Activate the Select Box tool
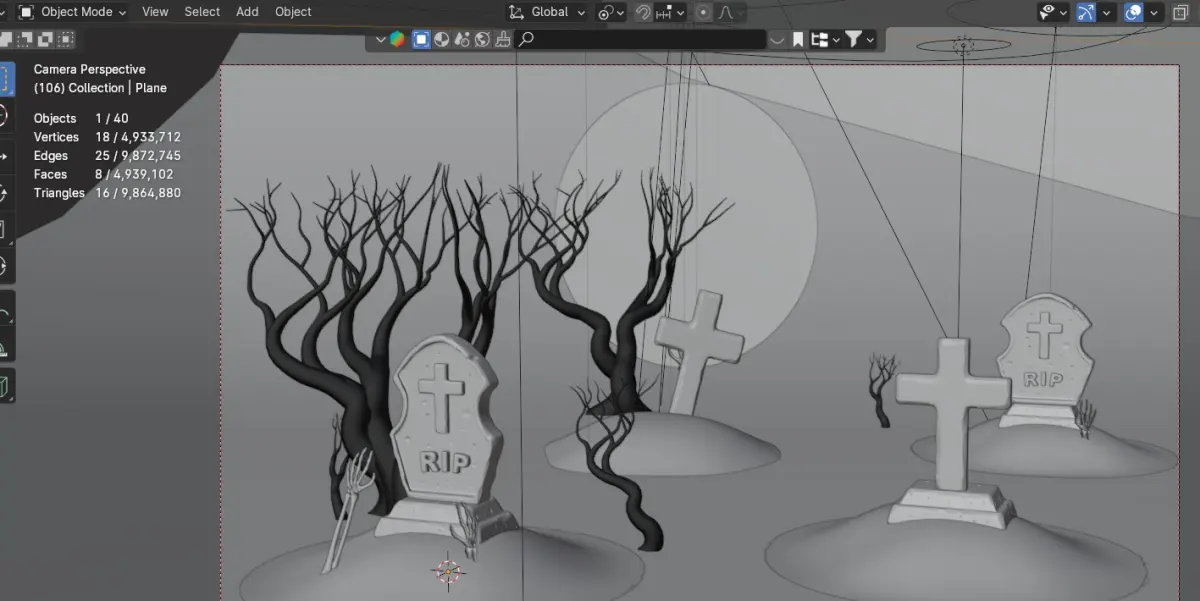The image size is (1200, 601). [x=6, y=79]
